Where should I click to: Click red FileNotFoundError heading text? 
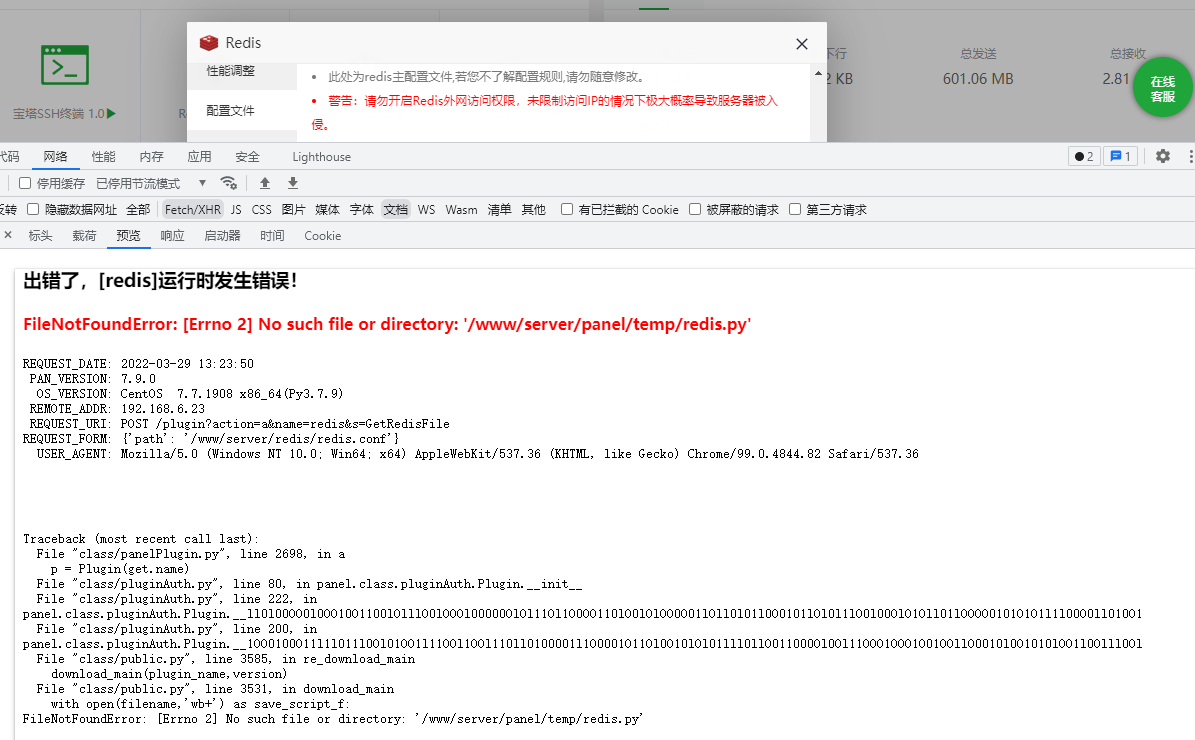coord(387,324)
